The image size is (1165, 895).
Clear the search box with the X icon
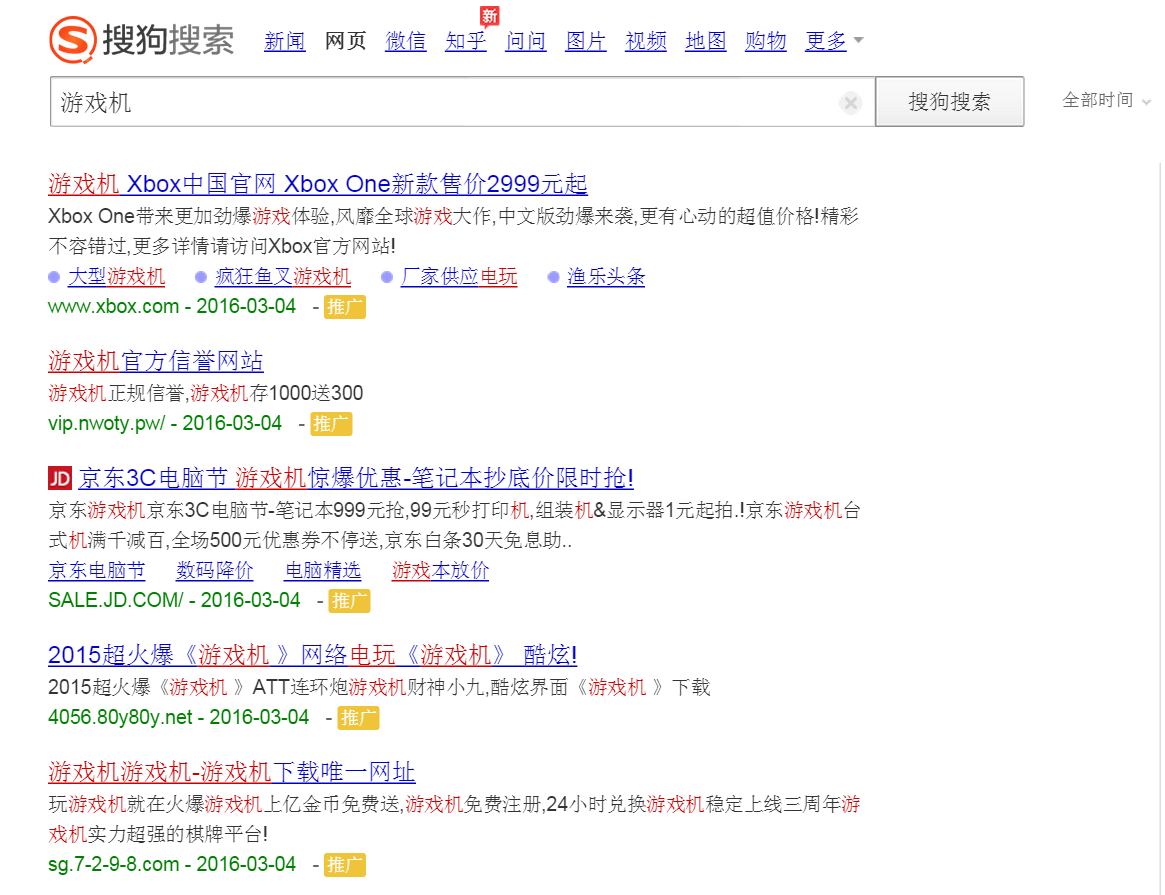[x=850, y=102]
